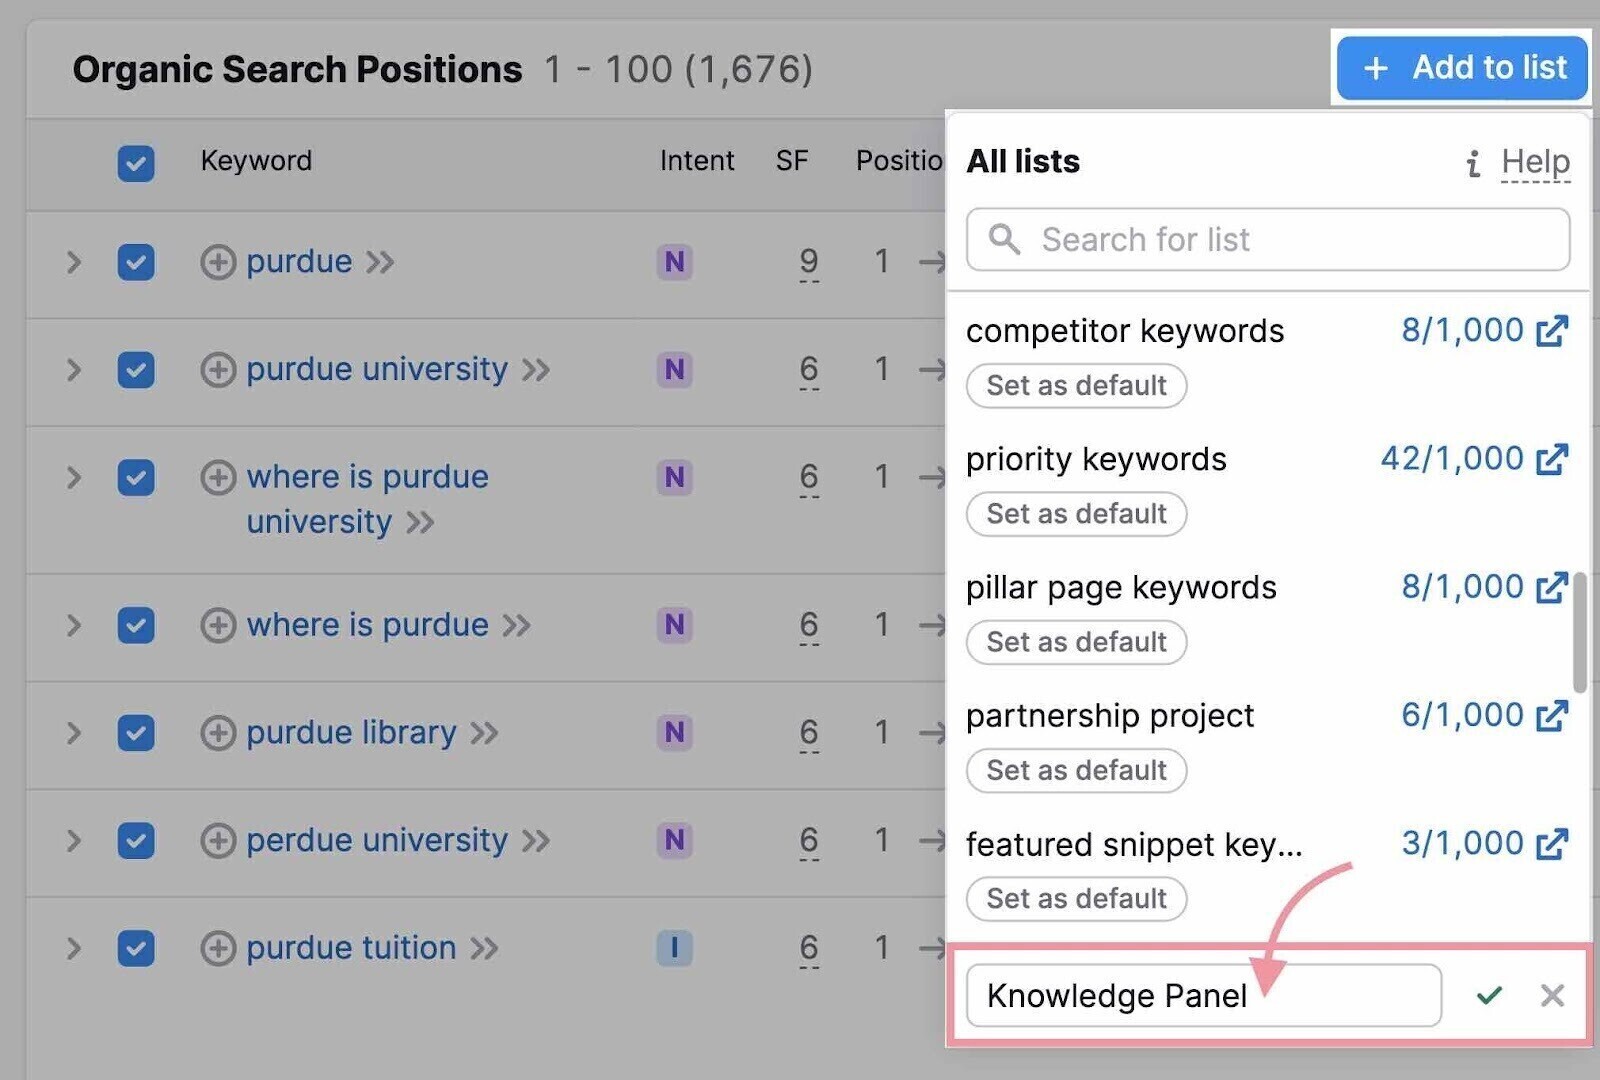Click the magnifier icon in the list search
1600x1080 pixels.
click(1005, 240)
